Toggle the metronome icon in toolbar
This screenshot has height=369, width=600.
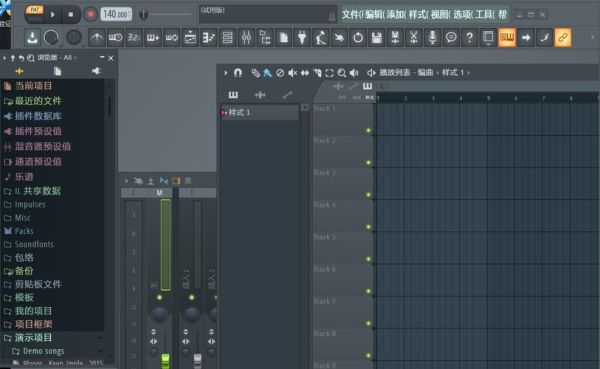click(96, 38)
